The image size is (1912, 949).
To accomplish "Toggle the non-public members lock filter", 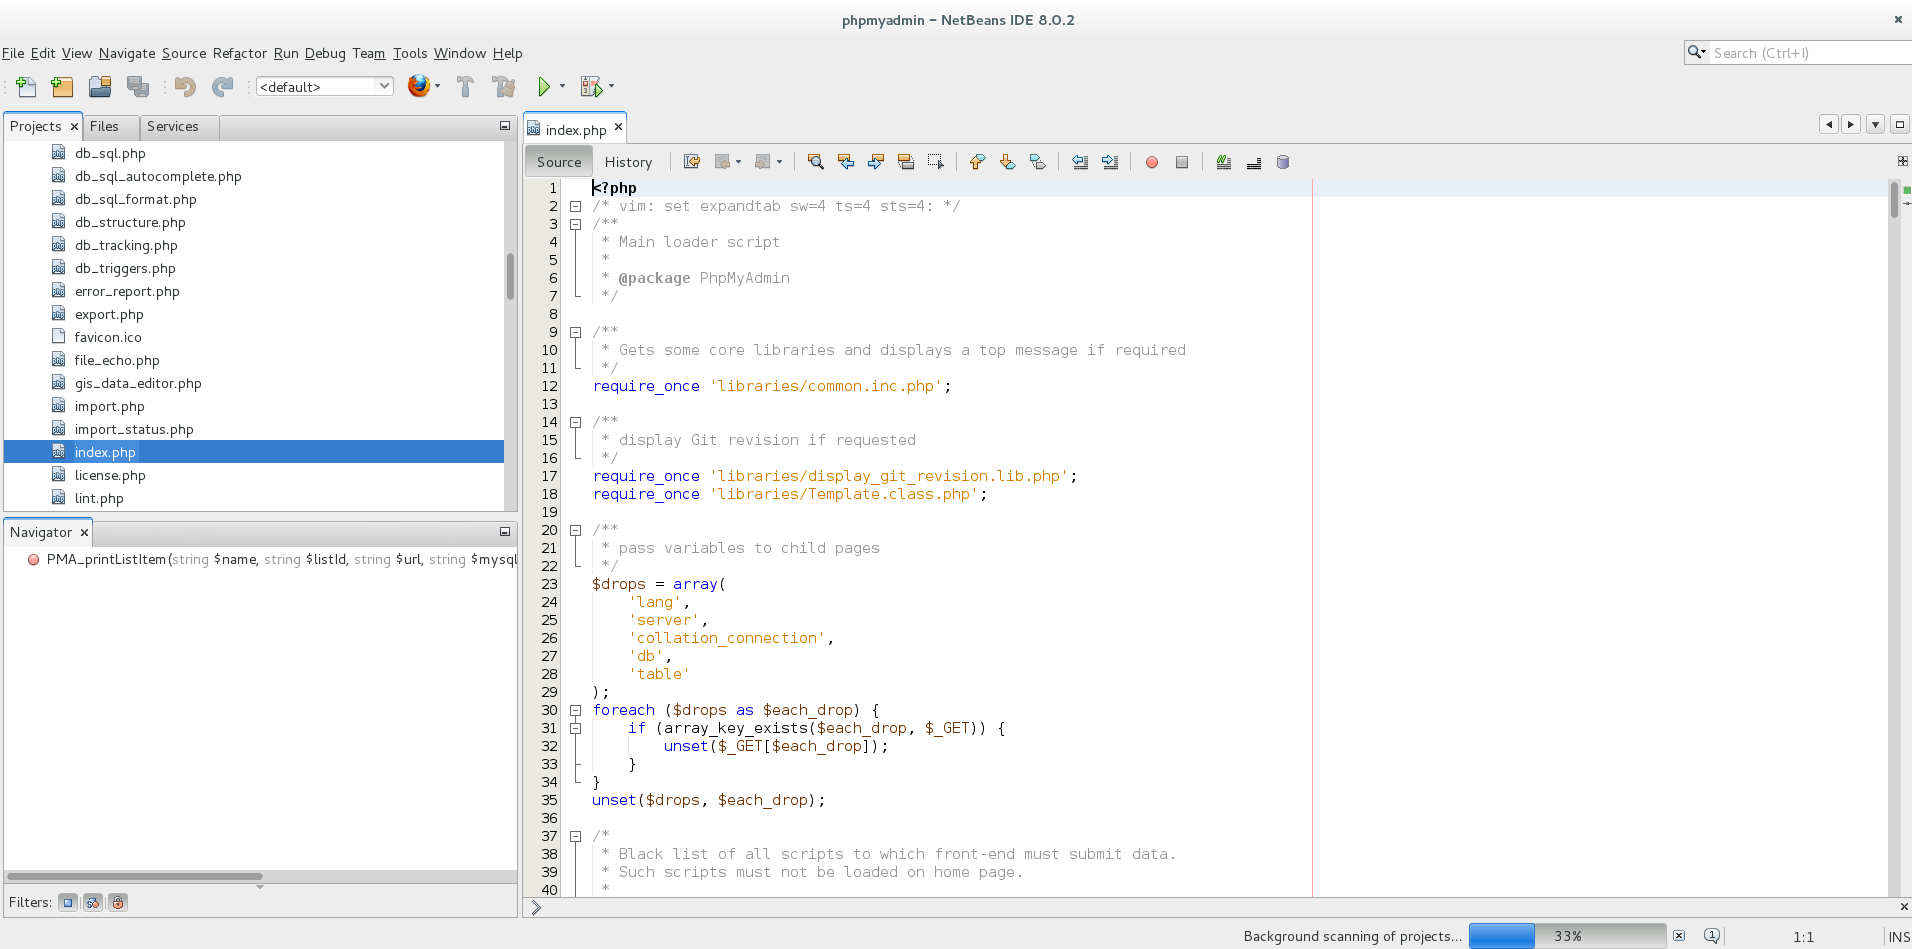I will coord(118,902).
